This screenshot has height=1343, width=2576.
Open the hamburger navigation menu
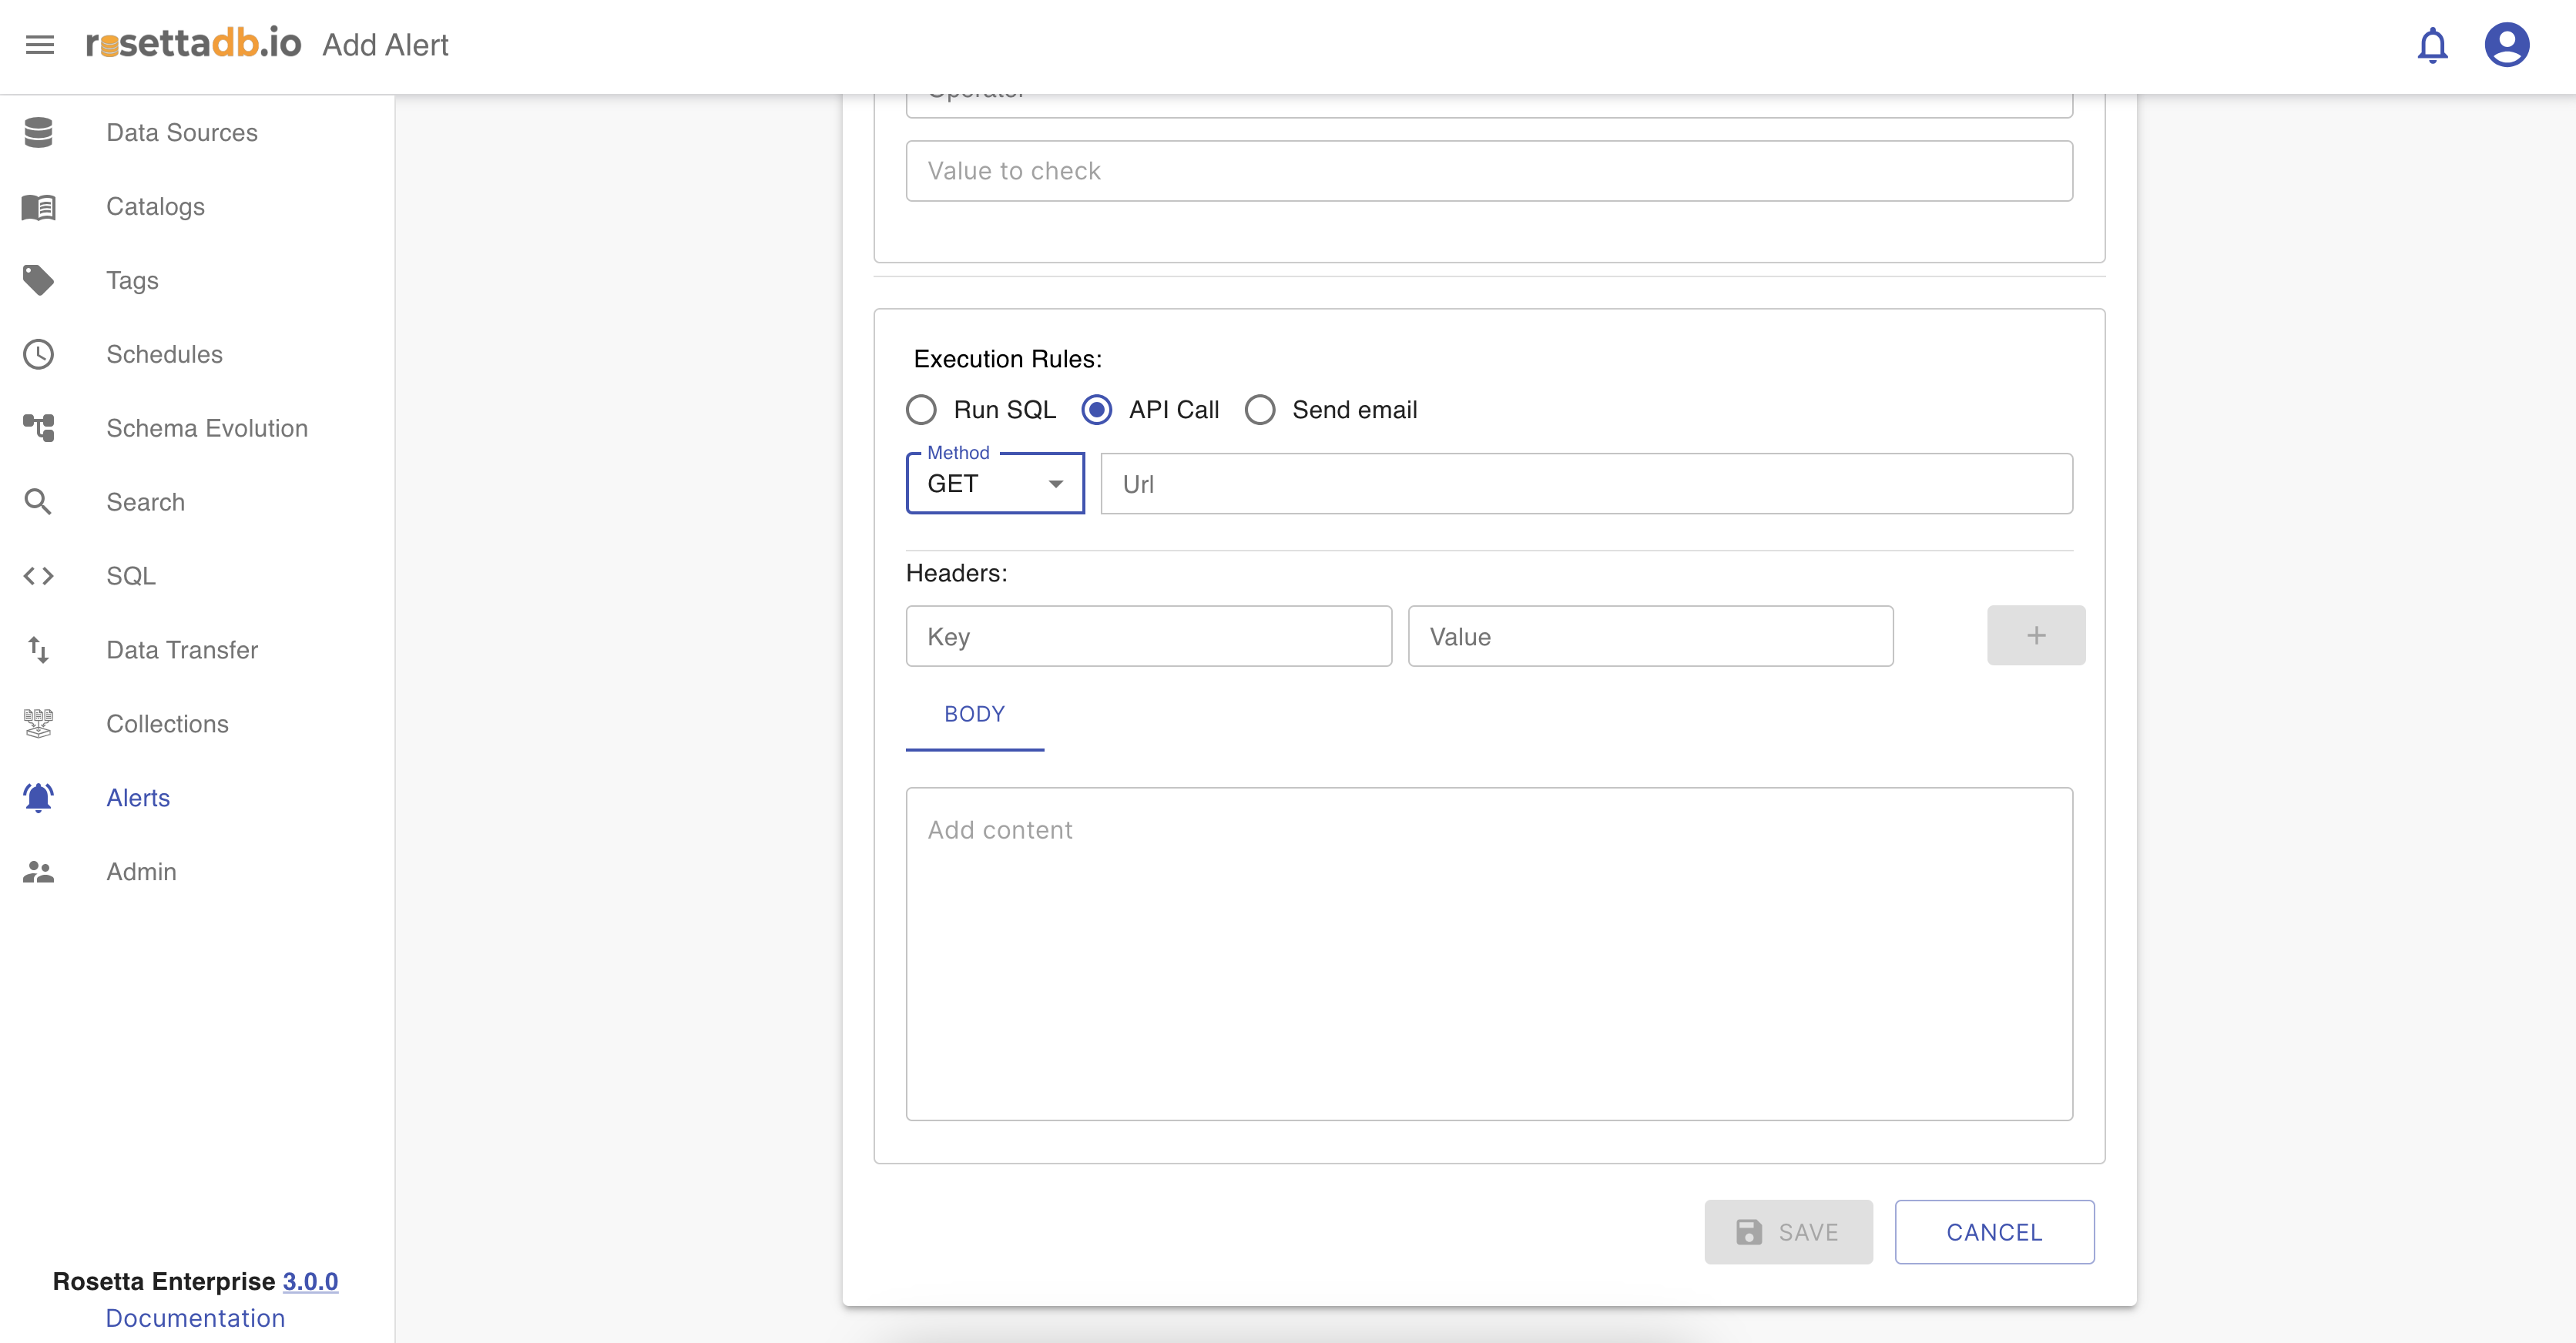(x=40, y=45)
